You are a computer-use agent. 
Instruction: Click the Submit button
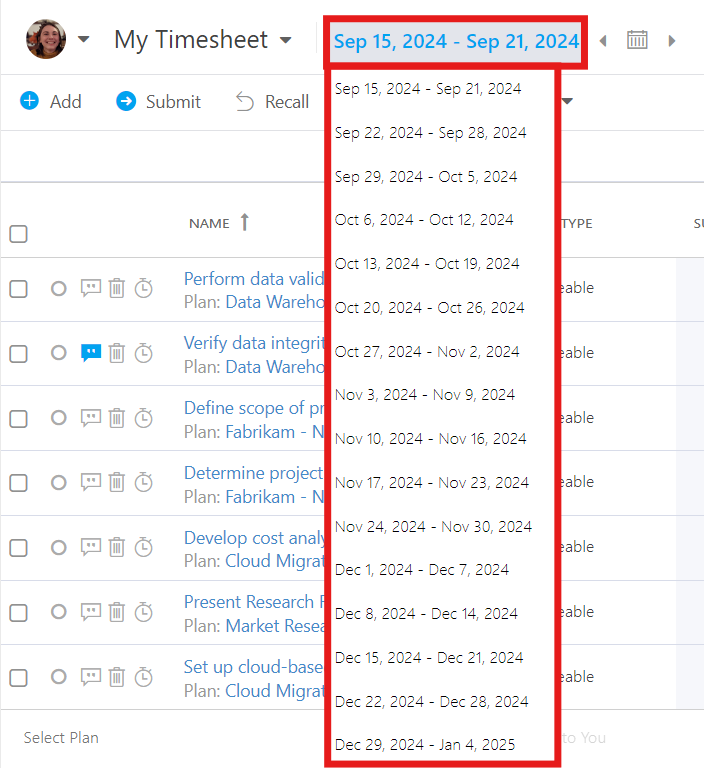pyautogui.click(x=158, y=102)
